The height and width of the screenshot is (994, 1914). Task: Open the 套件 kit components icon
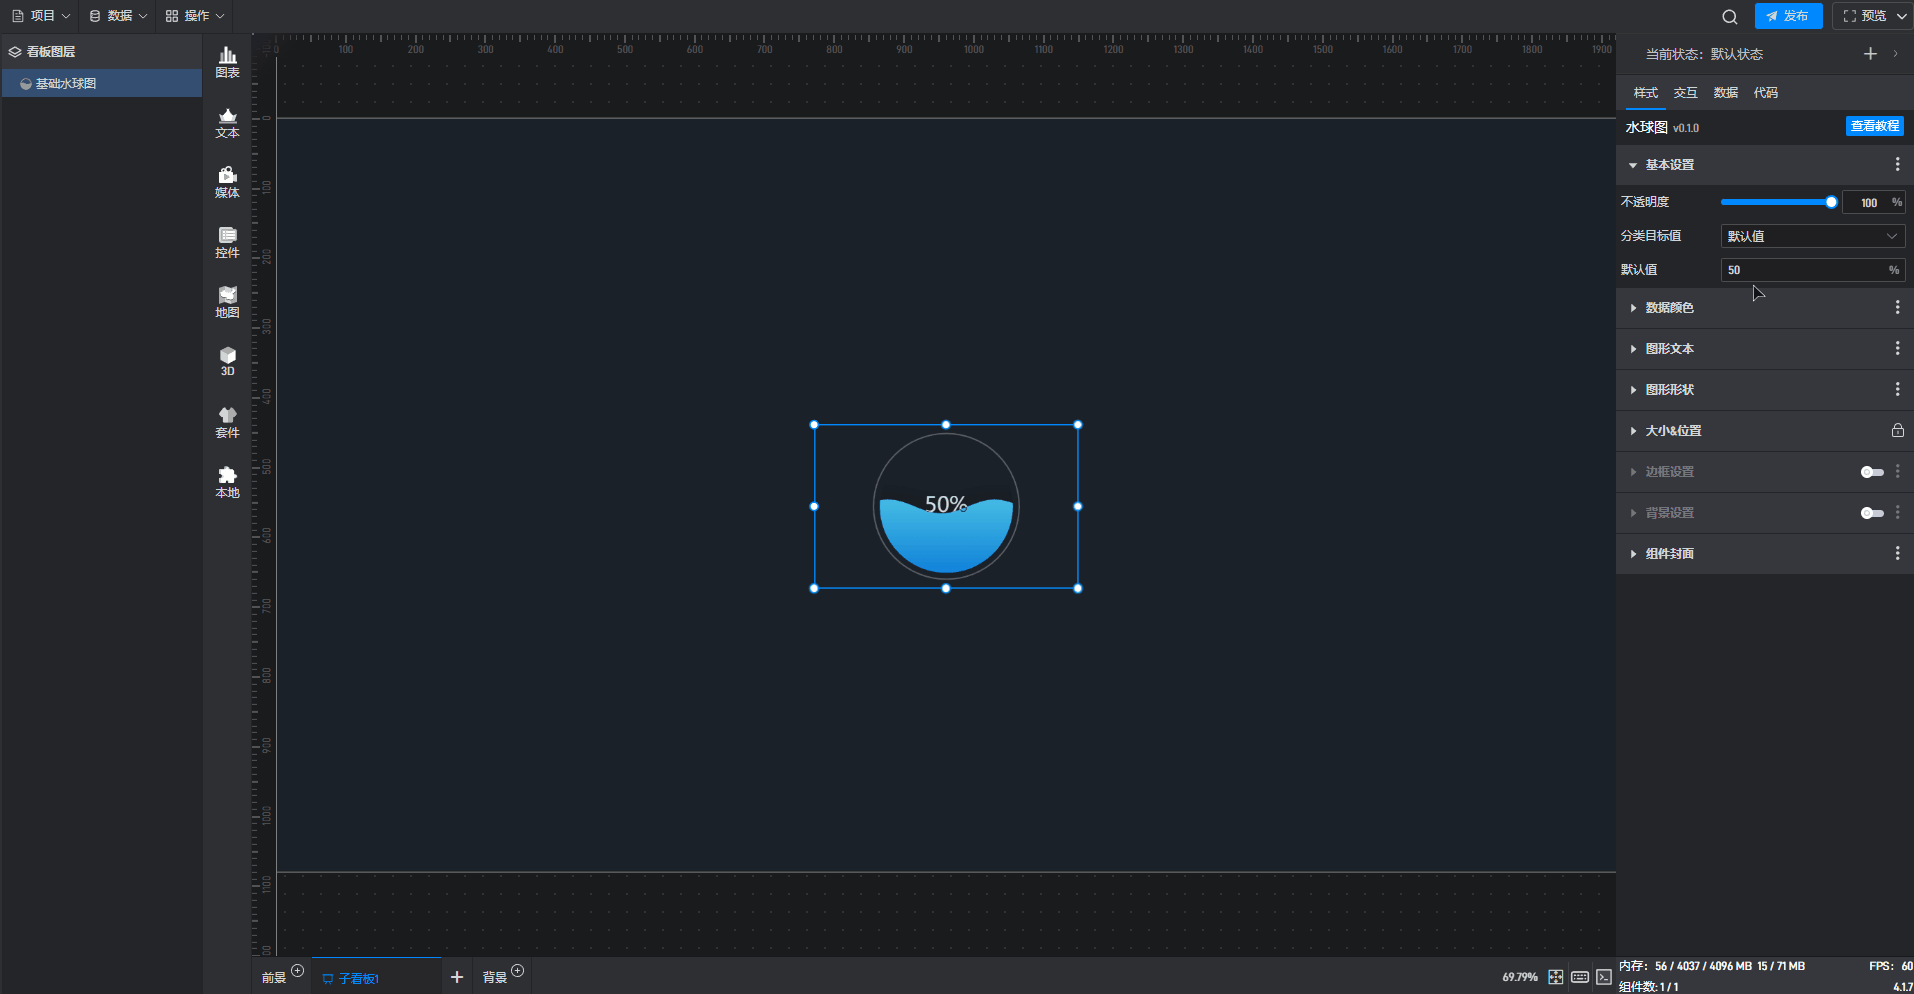pos(227,422)
